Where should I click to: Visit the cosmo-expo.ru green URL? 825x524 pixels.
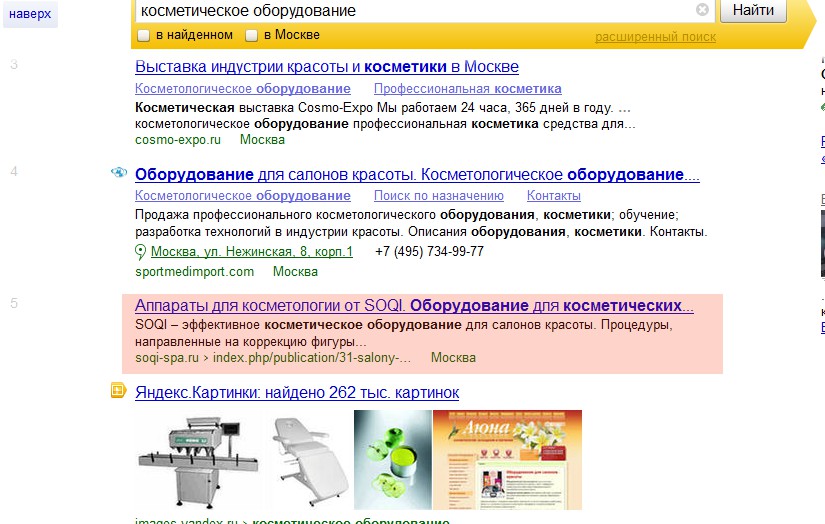point(178,139)
